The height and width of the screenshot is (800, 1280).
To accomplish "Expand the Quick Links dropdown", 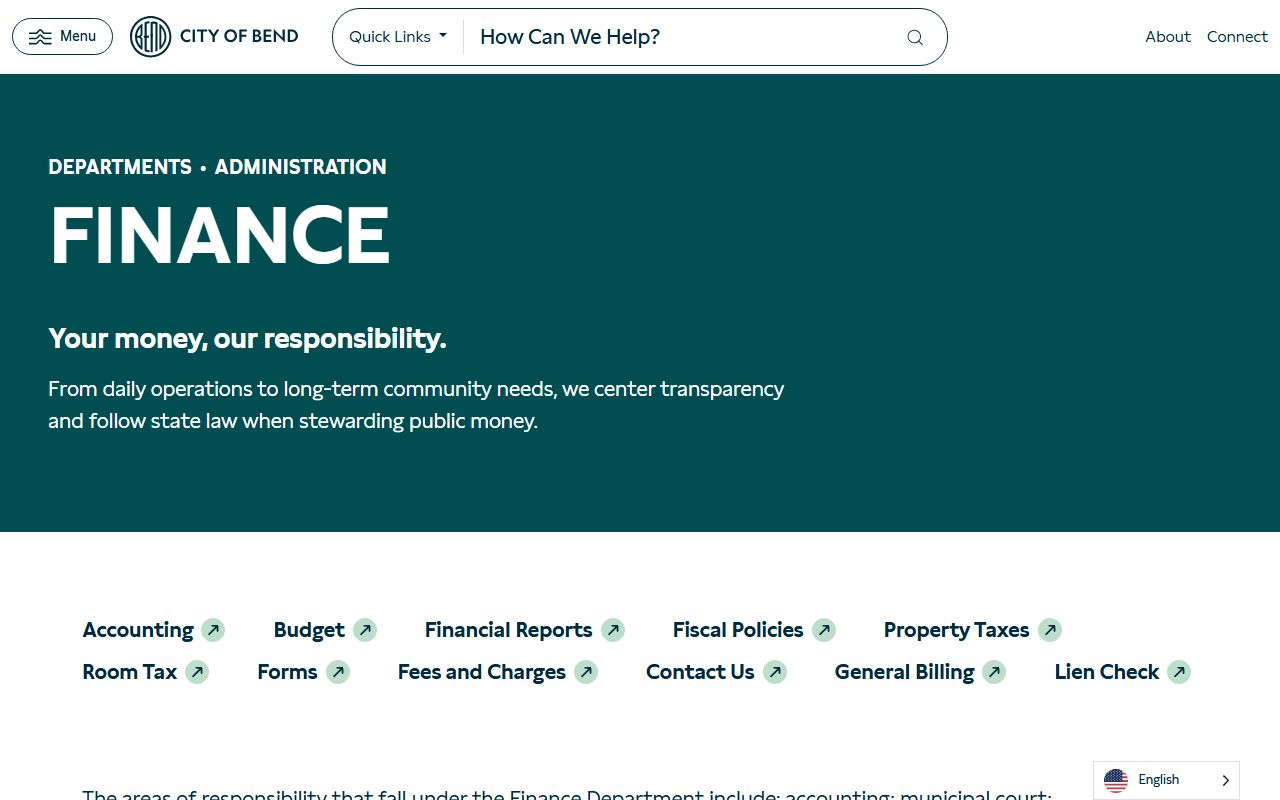I will coord(398,37).
